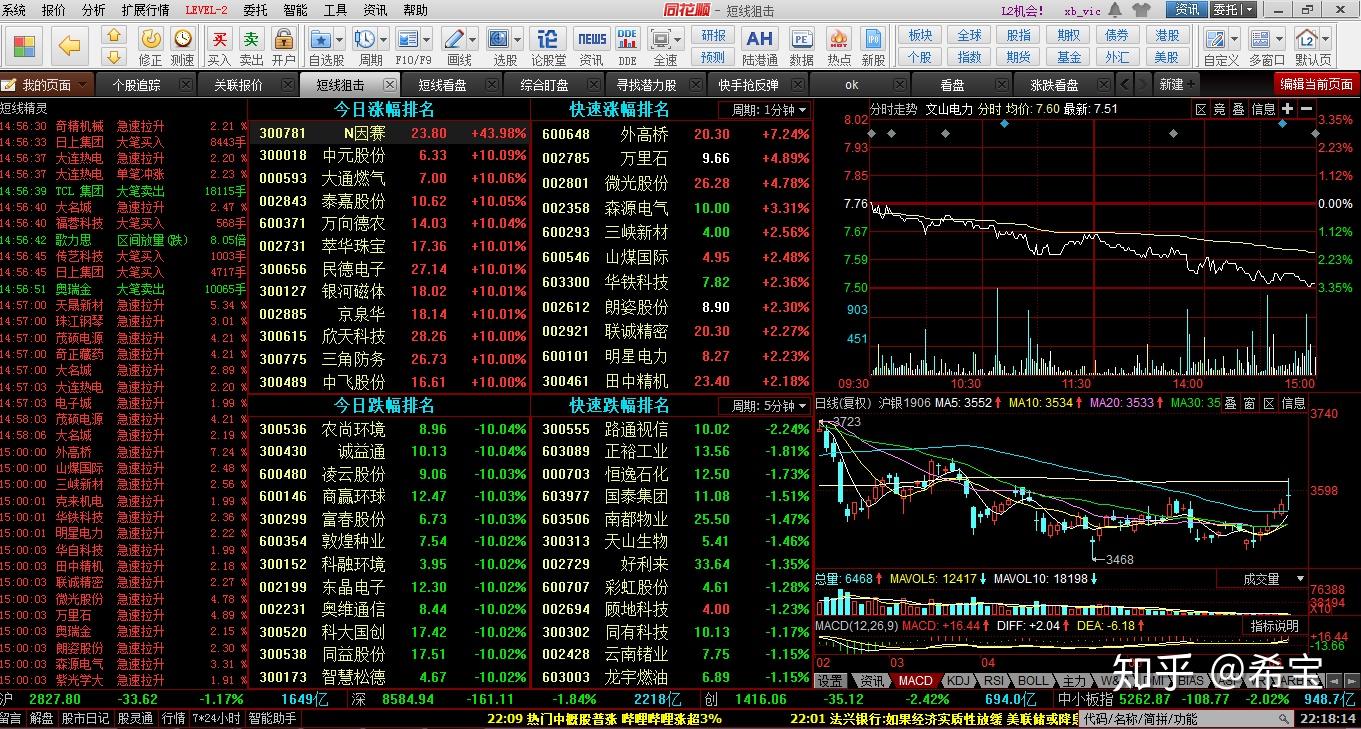
Task: Select the 卖出 (Sell) toolbar icon
Action: click(251, 42)
